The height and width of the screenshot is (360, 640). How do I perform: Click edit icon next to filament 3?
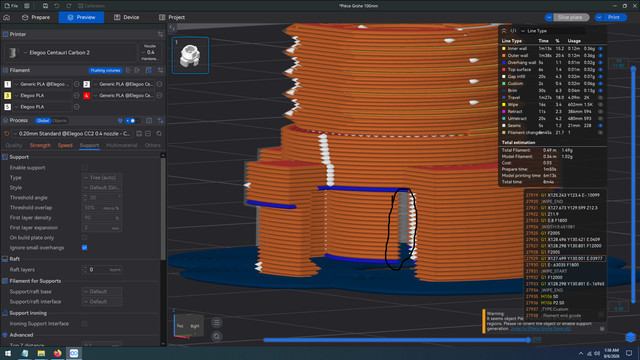tap(77, 96)
